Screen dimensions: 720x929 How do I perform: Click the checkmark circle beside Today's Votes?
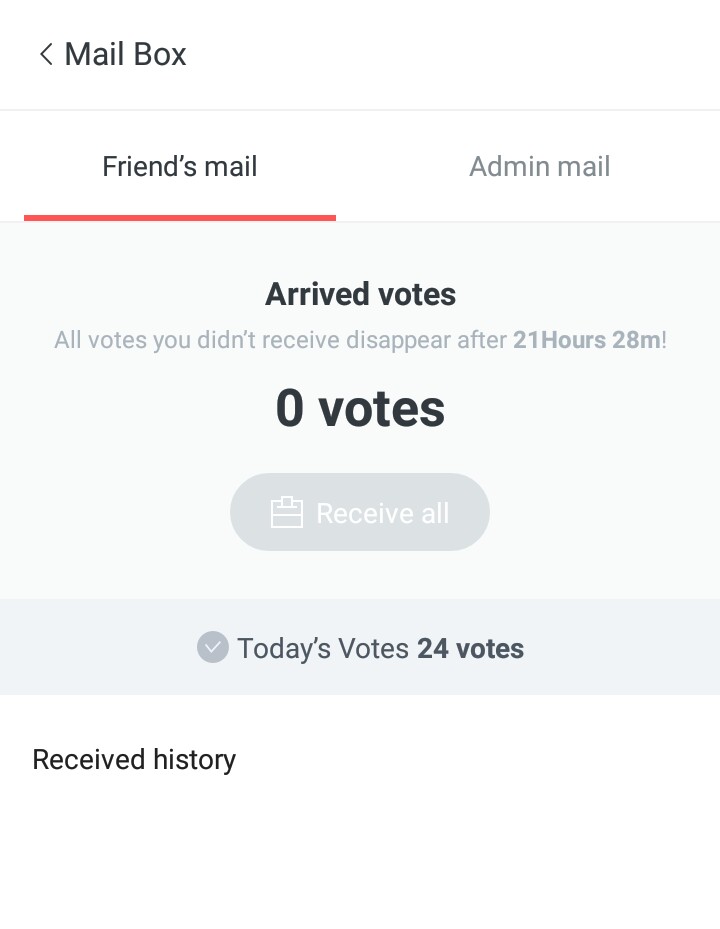coord(212,648)
